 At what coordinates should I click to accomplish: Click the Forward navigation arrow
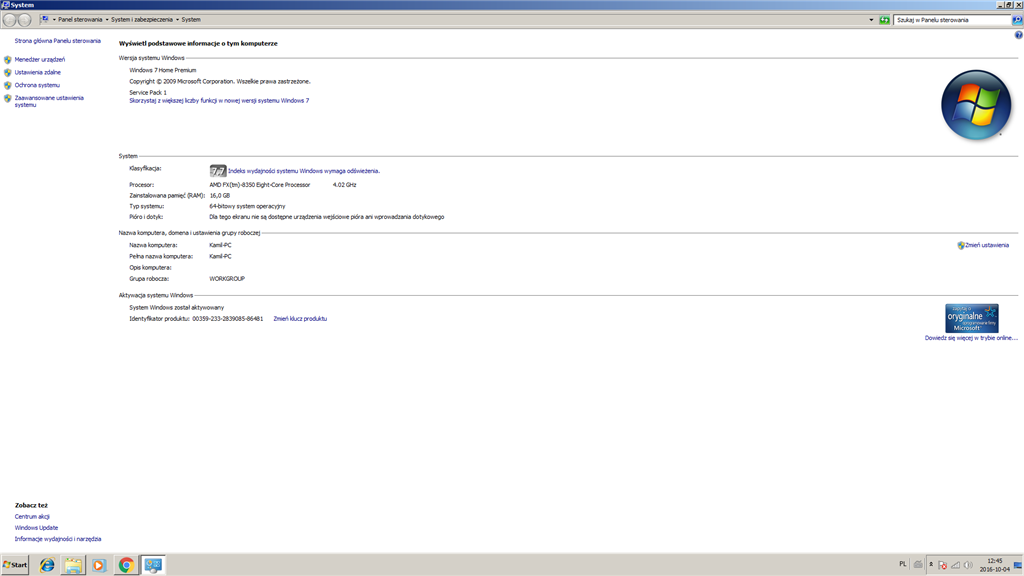coord(24,20)
